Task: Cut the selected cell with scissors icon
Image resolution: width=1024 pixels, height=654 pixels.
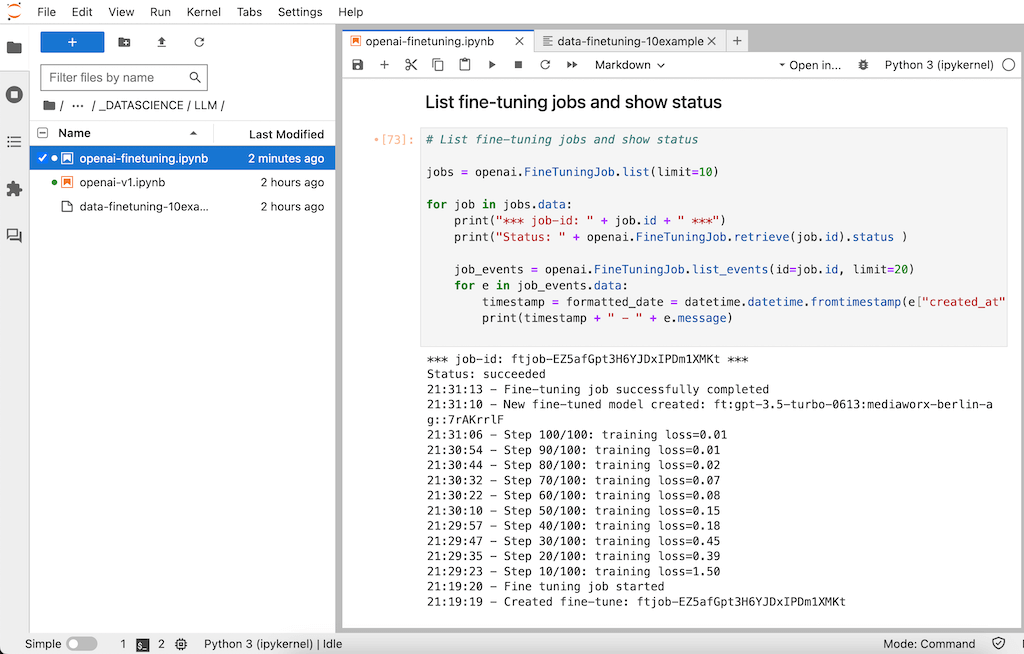Action: tap(411, 65)
